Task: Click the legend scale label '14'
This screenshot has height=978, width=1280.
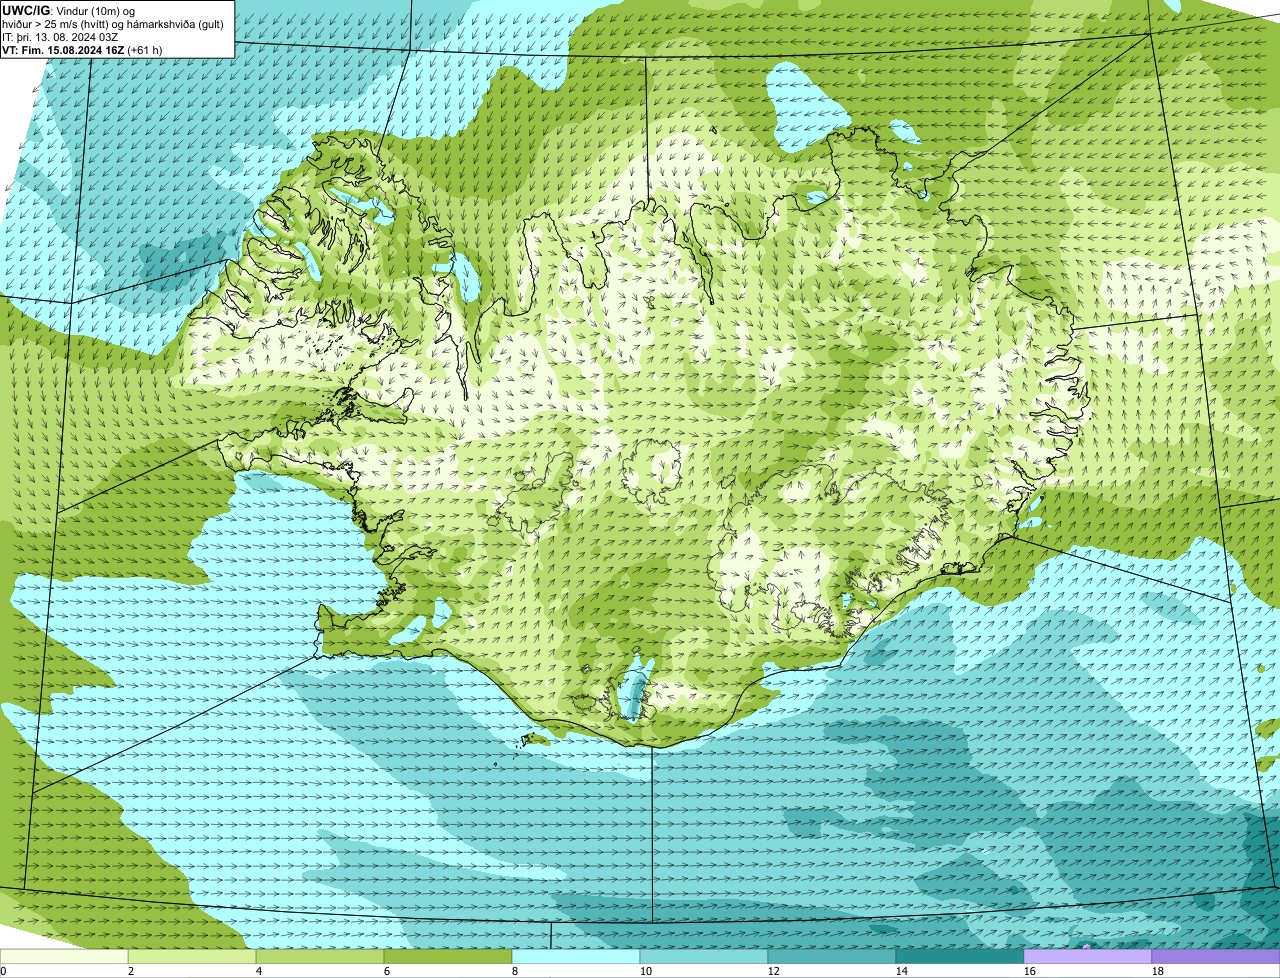Action: (x=902, y=971)
